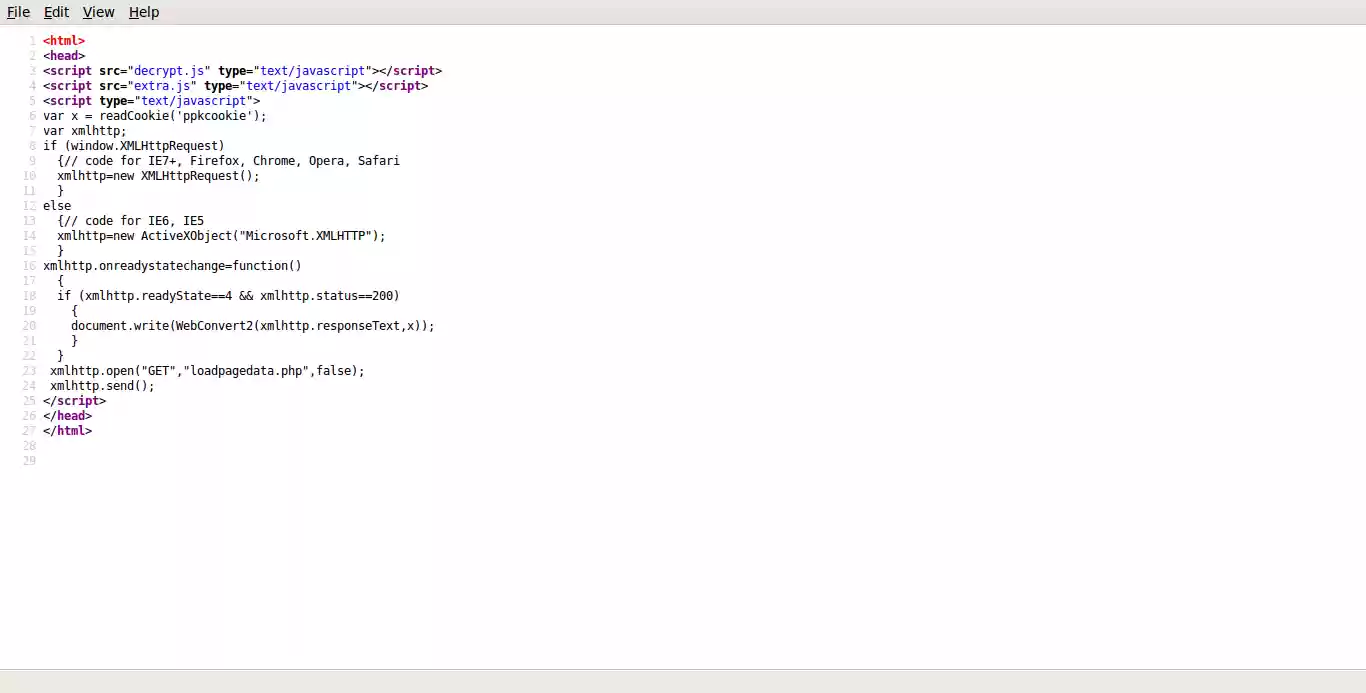Viewport: 1366px width, 693px height.
Task: Click line number 27 in the gutter
Action: pyautogui.click(x=29, y=430)
